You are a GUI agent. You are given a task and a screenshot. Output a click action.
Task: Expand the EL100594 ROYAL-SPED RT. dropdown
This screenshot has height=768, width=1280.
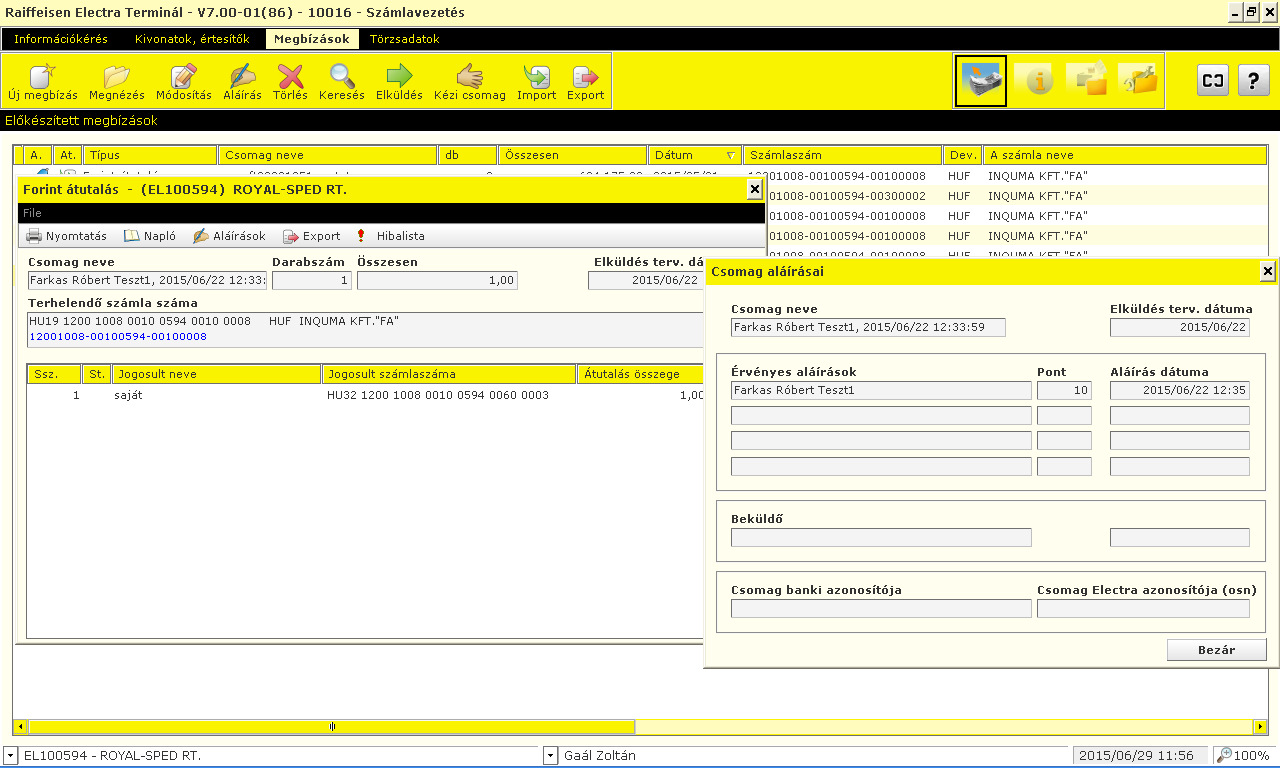[10, 756]
